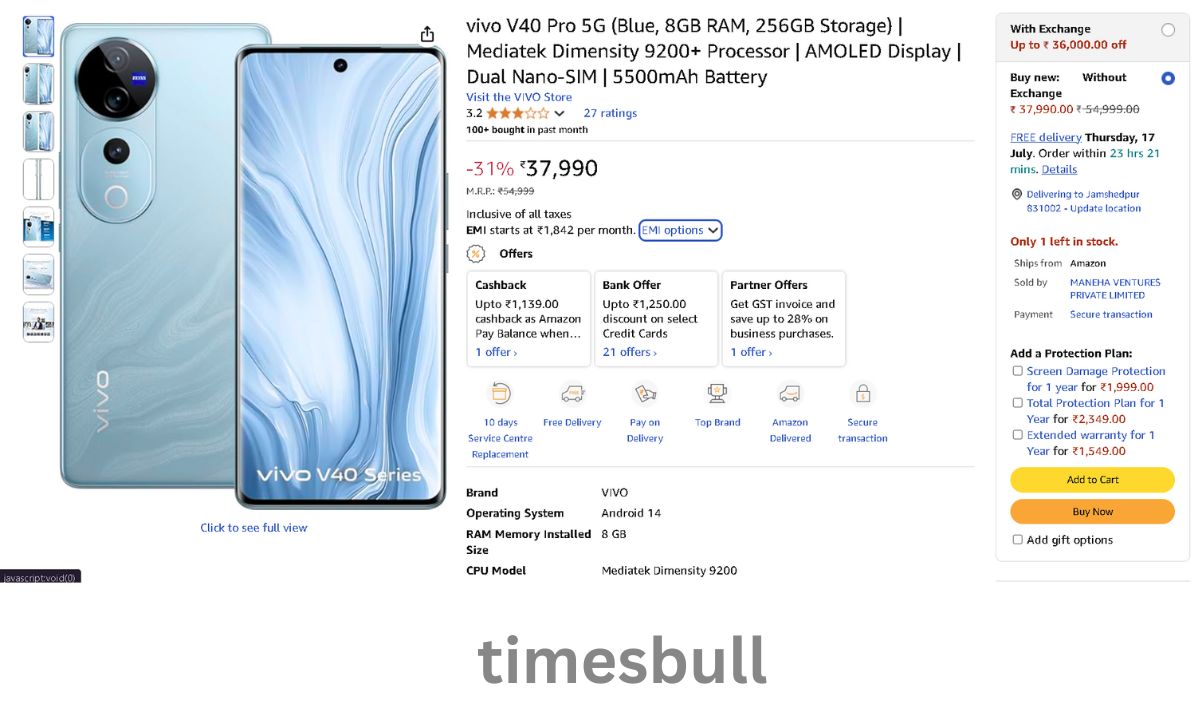Enable the Add gift options checkbox
Viewport: 1200px width, 720px height.
[1017, 540]
